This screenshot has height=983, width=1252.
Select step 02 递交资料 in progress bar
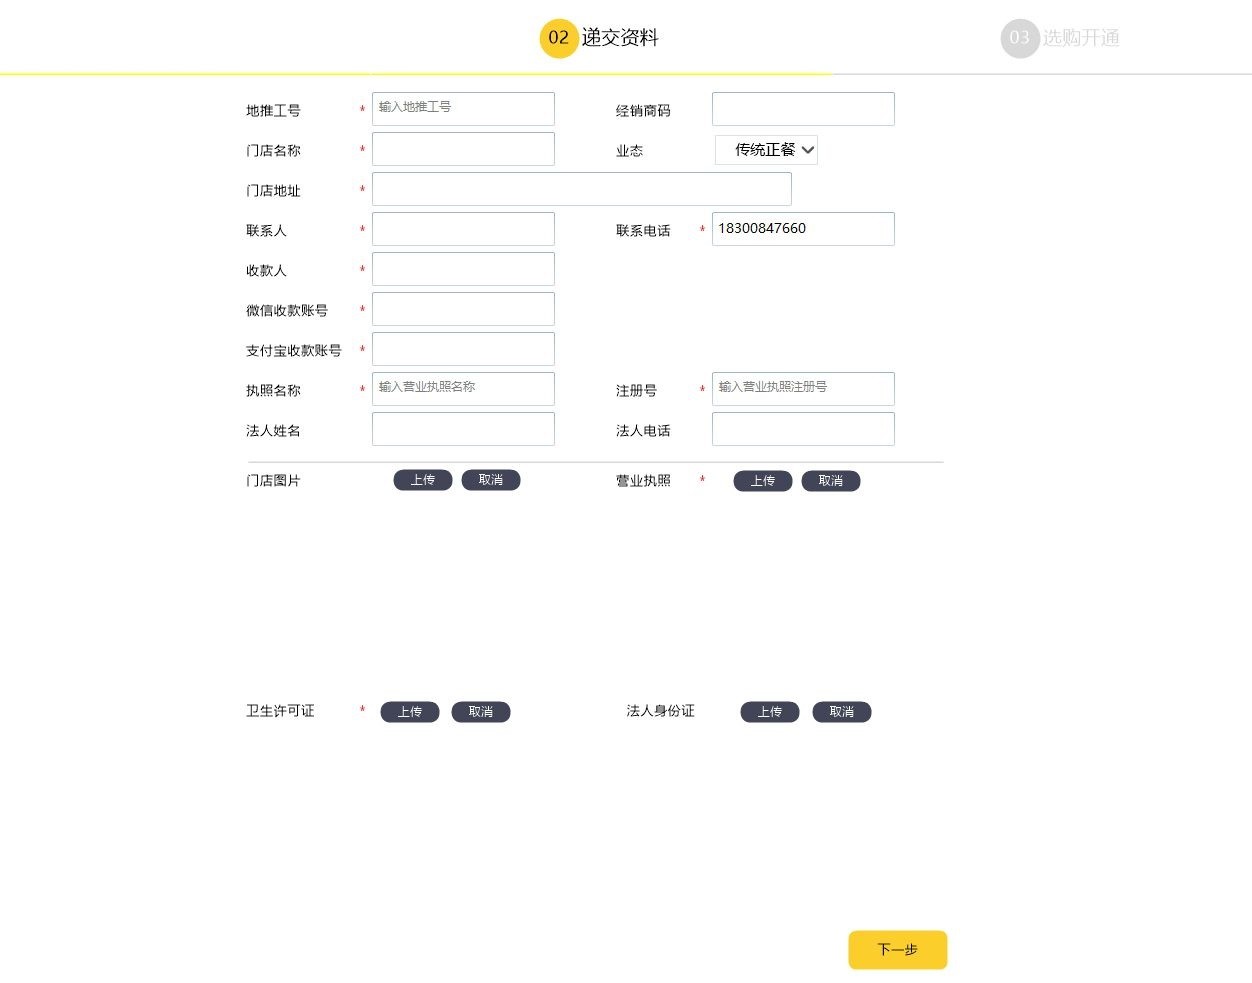(599, 38)
